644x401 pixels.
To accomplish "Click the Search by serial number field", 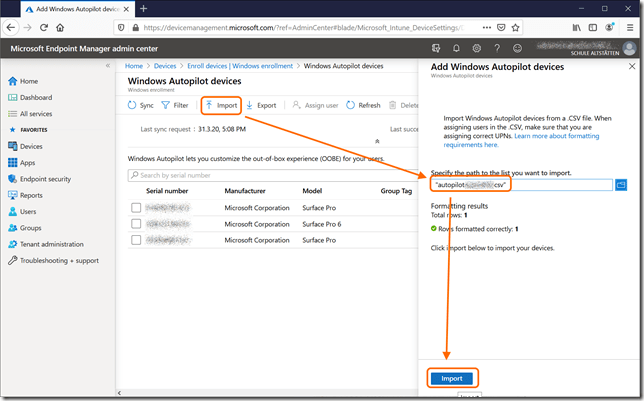I will (270, 176).
